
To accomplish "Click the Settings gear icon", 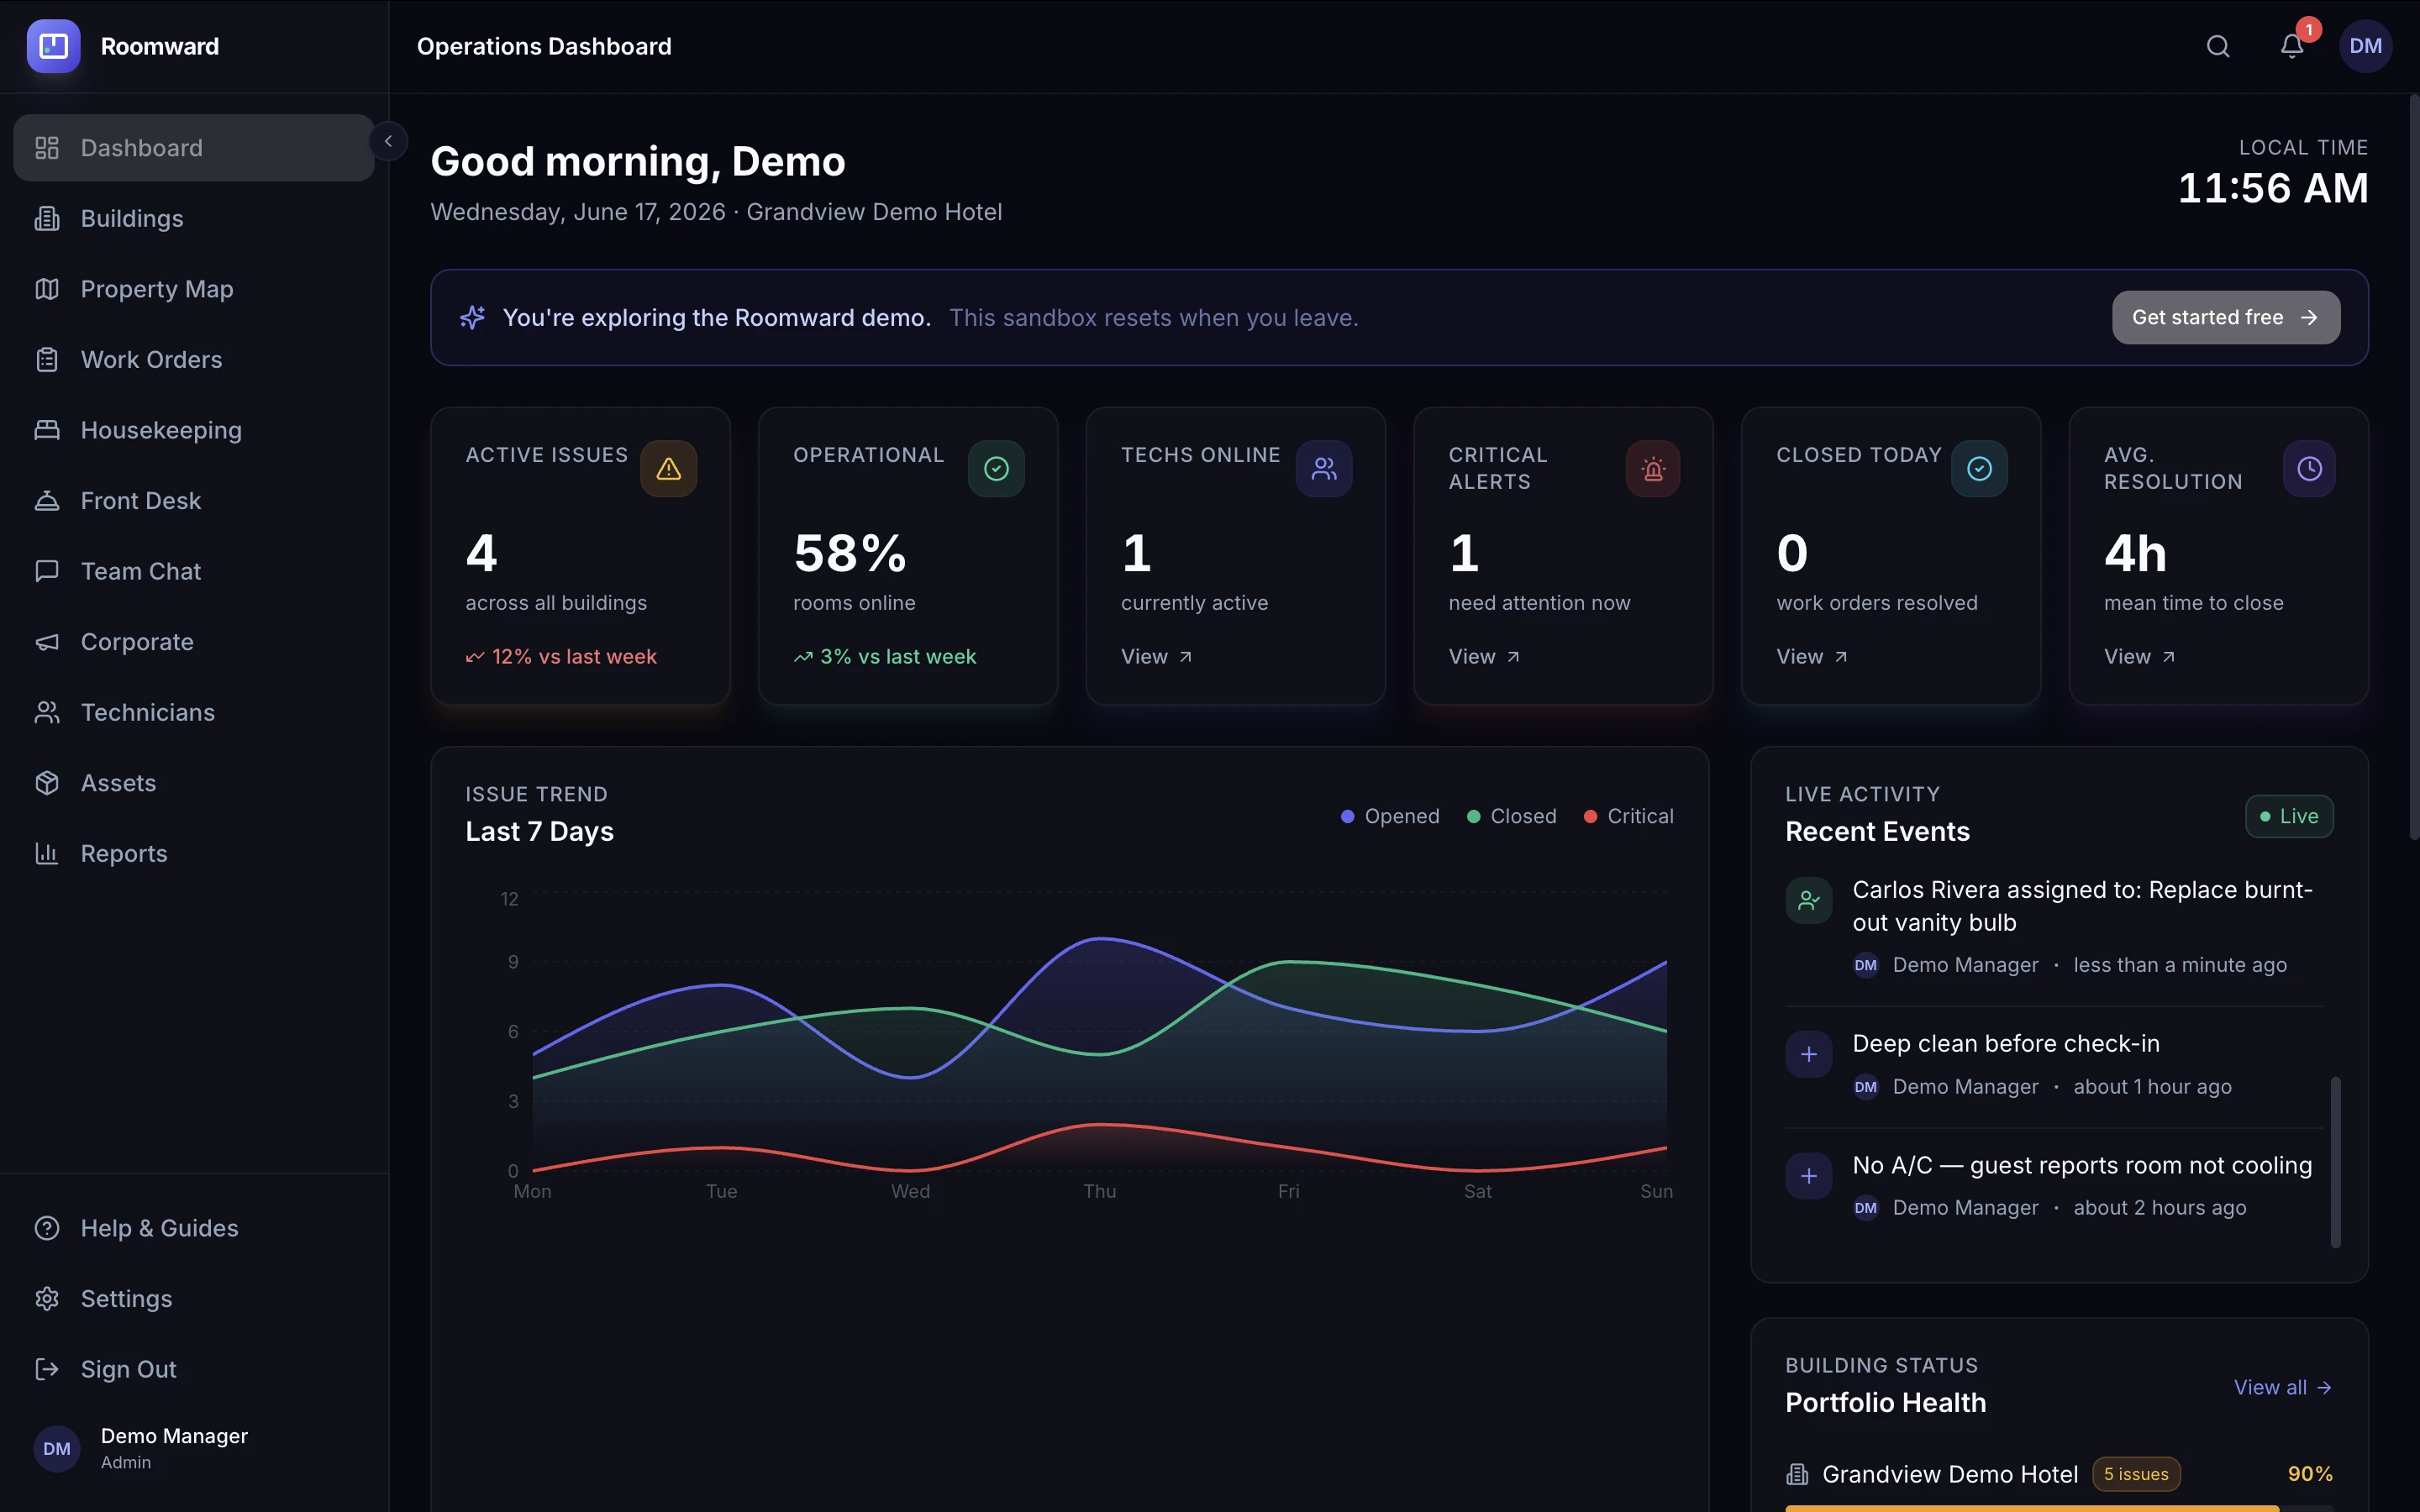I will (47, 1298).
